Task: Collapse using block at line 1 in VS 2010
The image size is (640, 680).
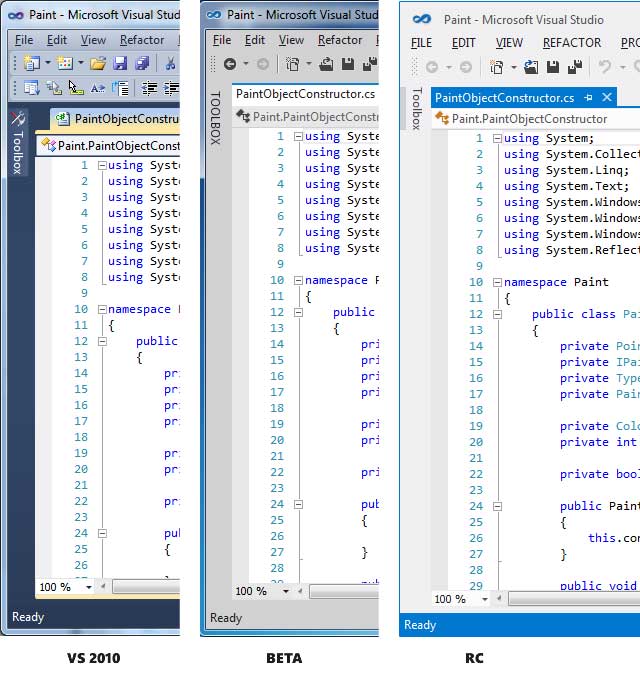Action: point(102,165)
